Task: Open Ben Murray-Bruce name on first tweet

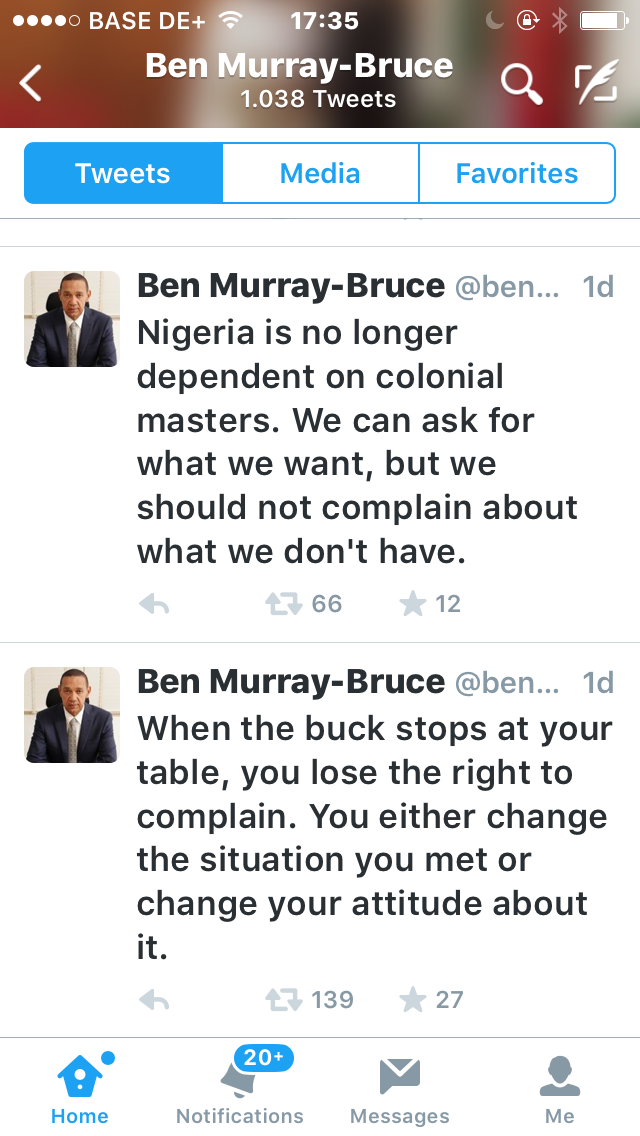Action: [291, 286]
